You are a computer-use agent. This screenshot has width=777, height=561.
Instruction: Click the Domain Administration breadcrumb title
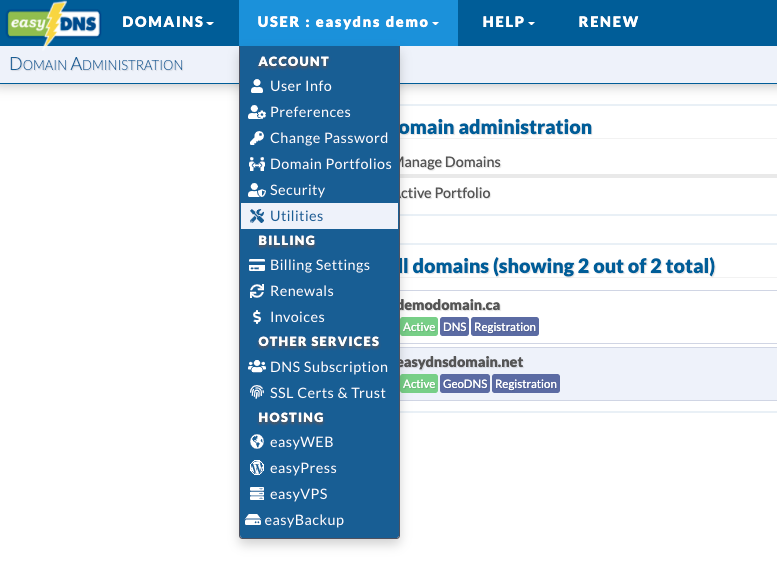click(x=96, y=64)
